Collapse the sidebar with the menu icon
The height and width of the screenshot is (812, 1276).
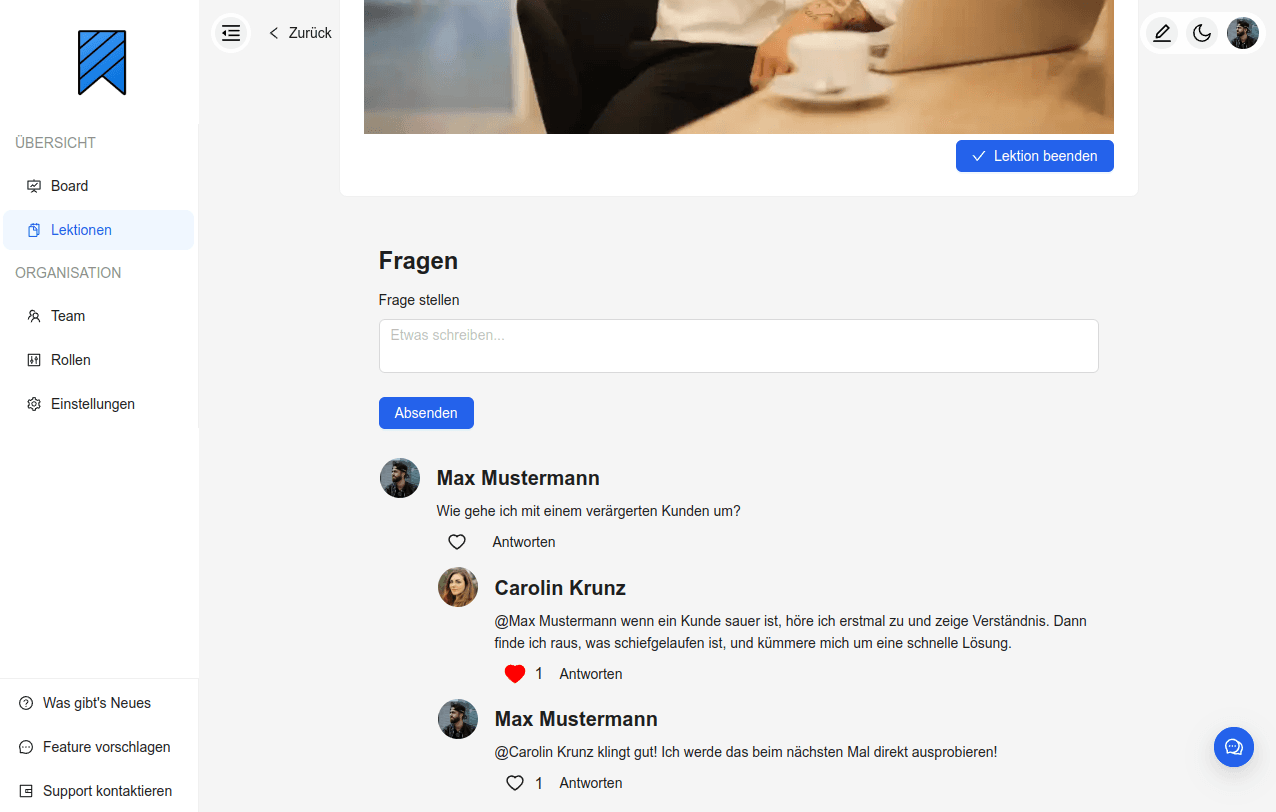(231, 33)
